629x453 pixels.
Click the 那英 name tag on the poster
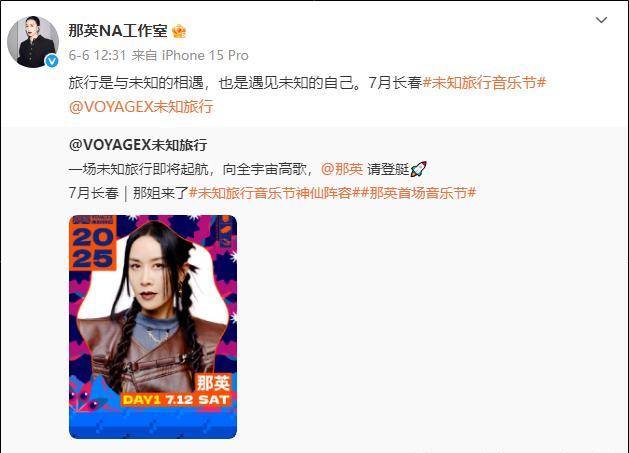click(x=213, y=383)
